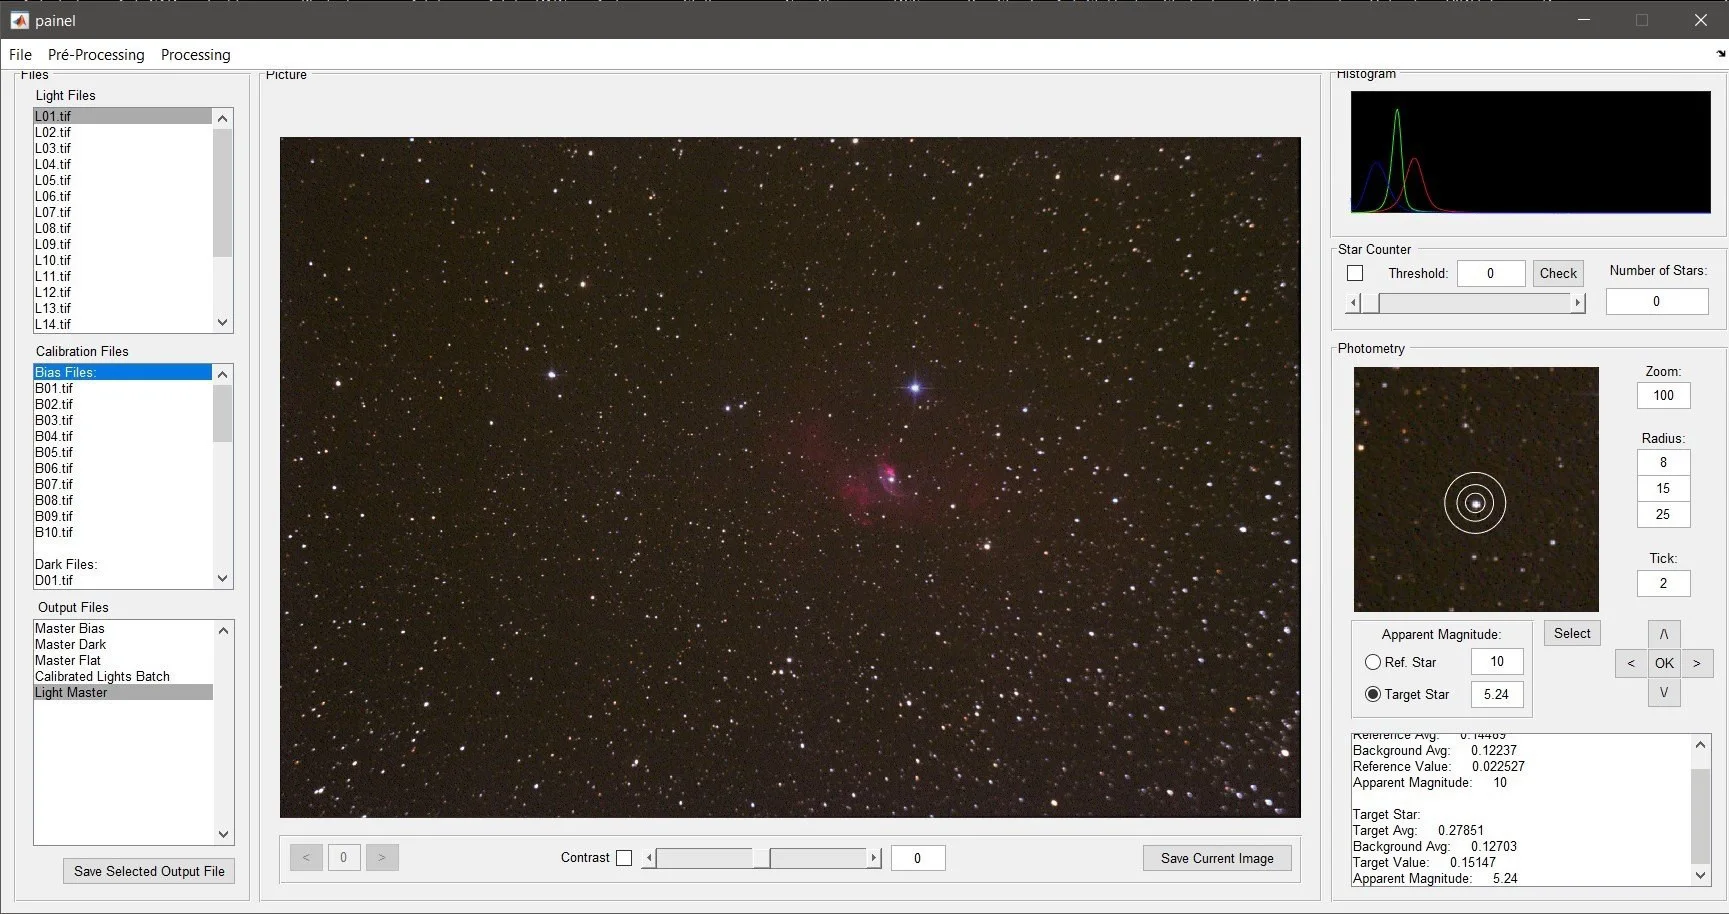This screenshot has width=1729, height=914.
Task: Select the Ref. Star radio button
Action: [1373, 662]
